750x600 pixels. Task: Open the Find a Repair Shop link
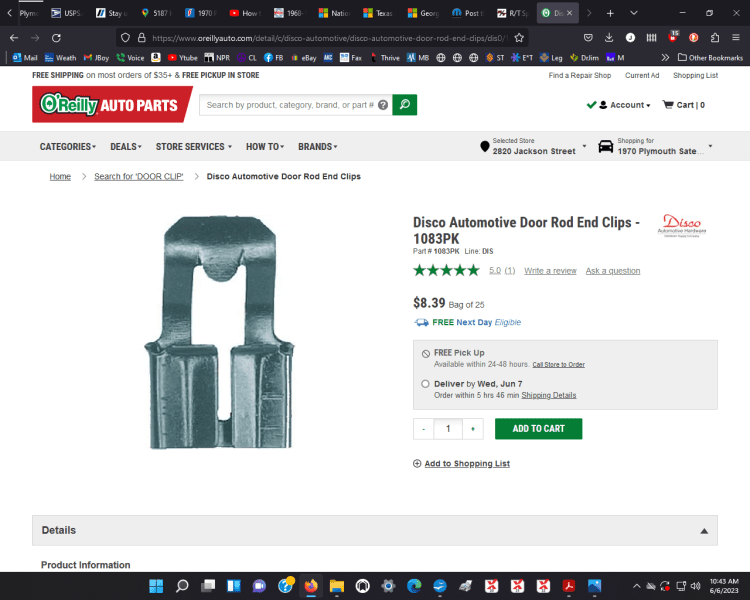(580, 75)
